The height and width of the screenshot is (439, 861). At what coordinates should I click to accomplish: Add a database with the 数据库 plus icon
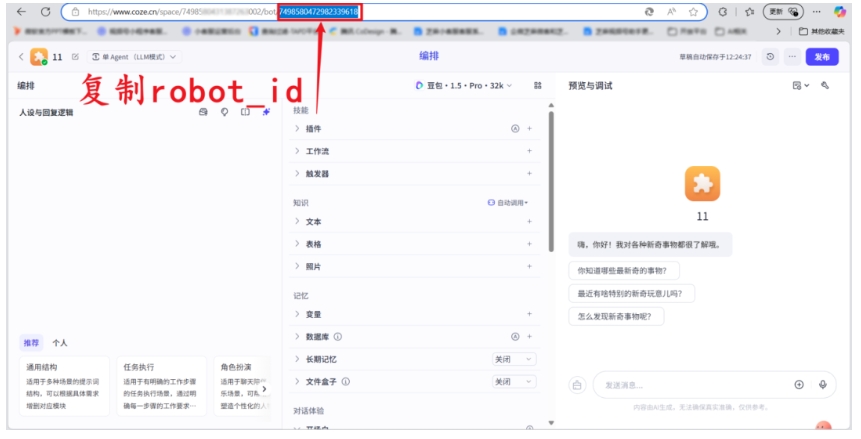[x=529, y=336]
